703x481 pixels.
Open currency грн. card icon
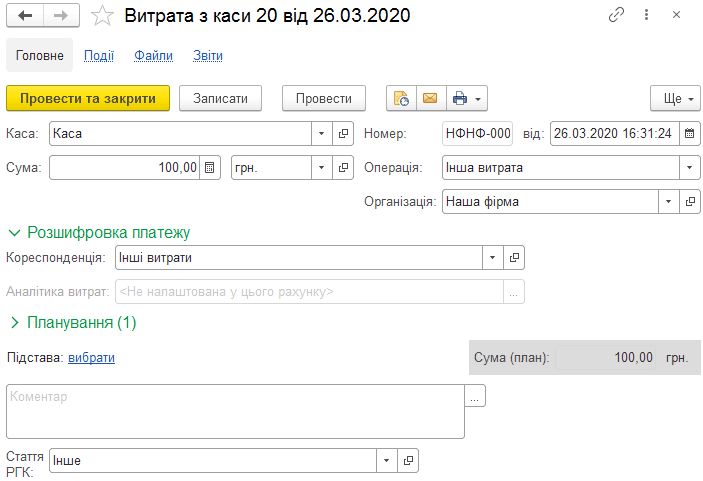tap(343, 168)
